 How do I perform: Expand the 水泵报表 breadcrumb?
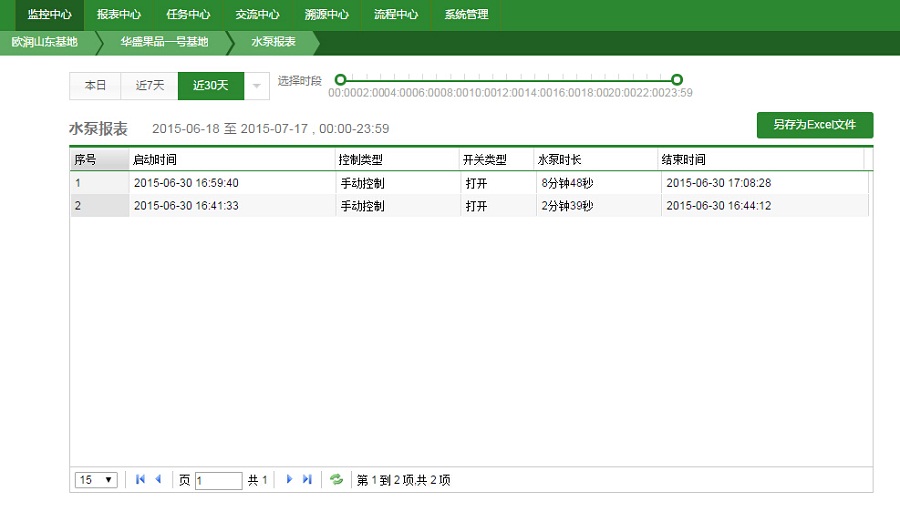pos(272,42)
